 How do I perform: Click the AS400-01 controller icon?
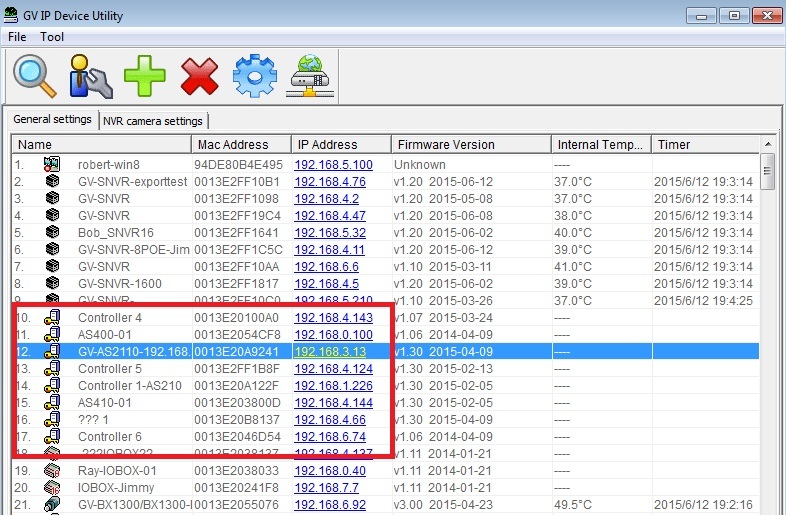click(52, 334)
